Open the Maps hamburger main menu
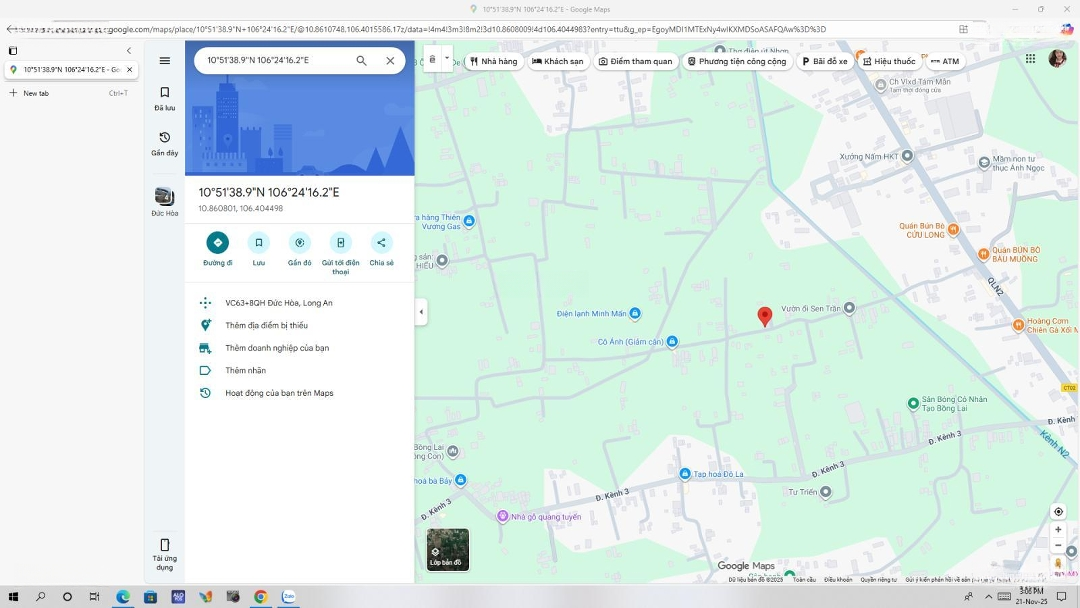Screen dimensions: 1080x608 (165, 61)
